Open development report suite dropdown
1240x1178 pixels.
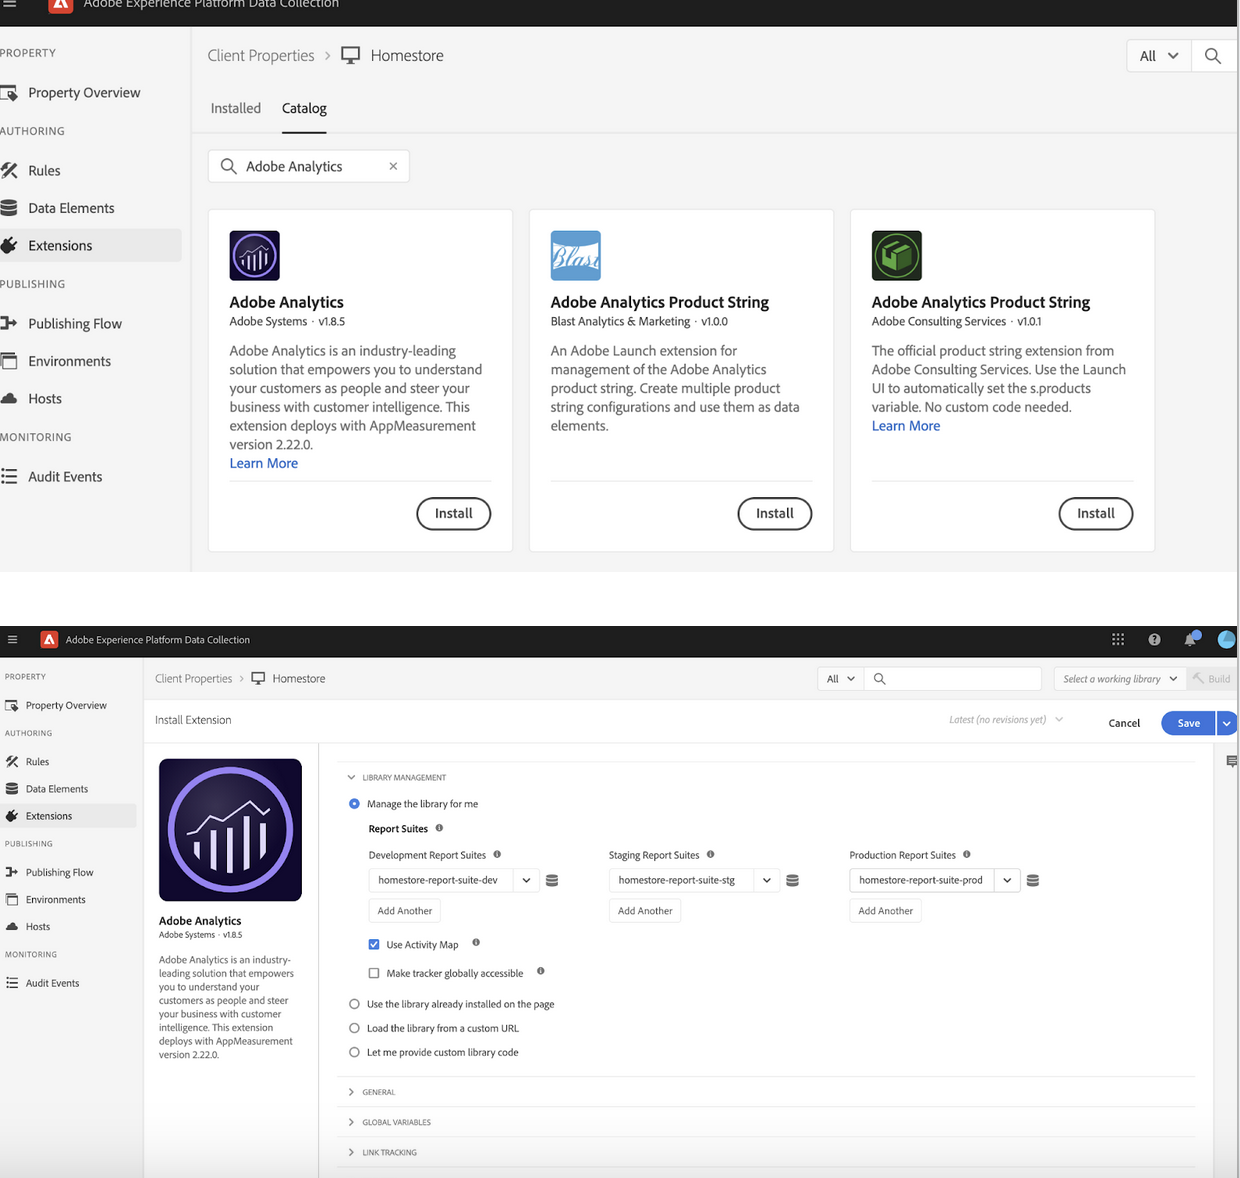pos(526,881)
